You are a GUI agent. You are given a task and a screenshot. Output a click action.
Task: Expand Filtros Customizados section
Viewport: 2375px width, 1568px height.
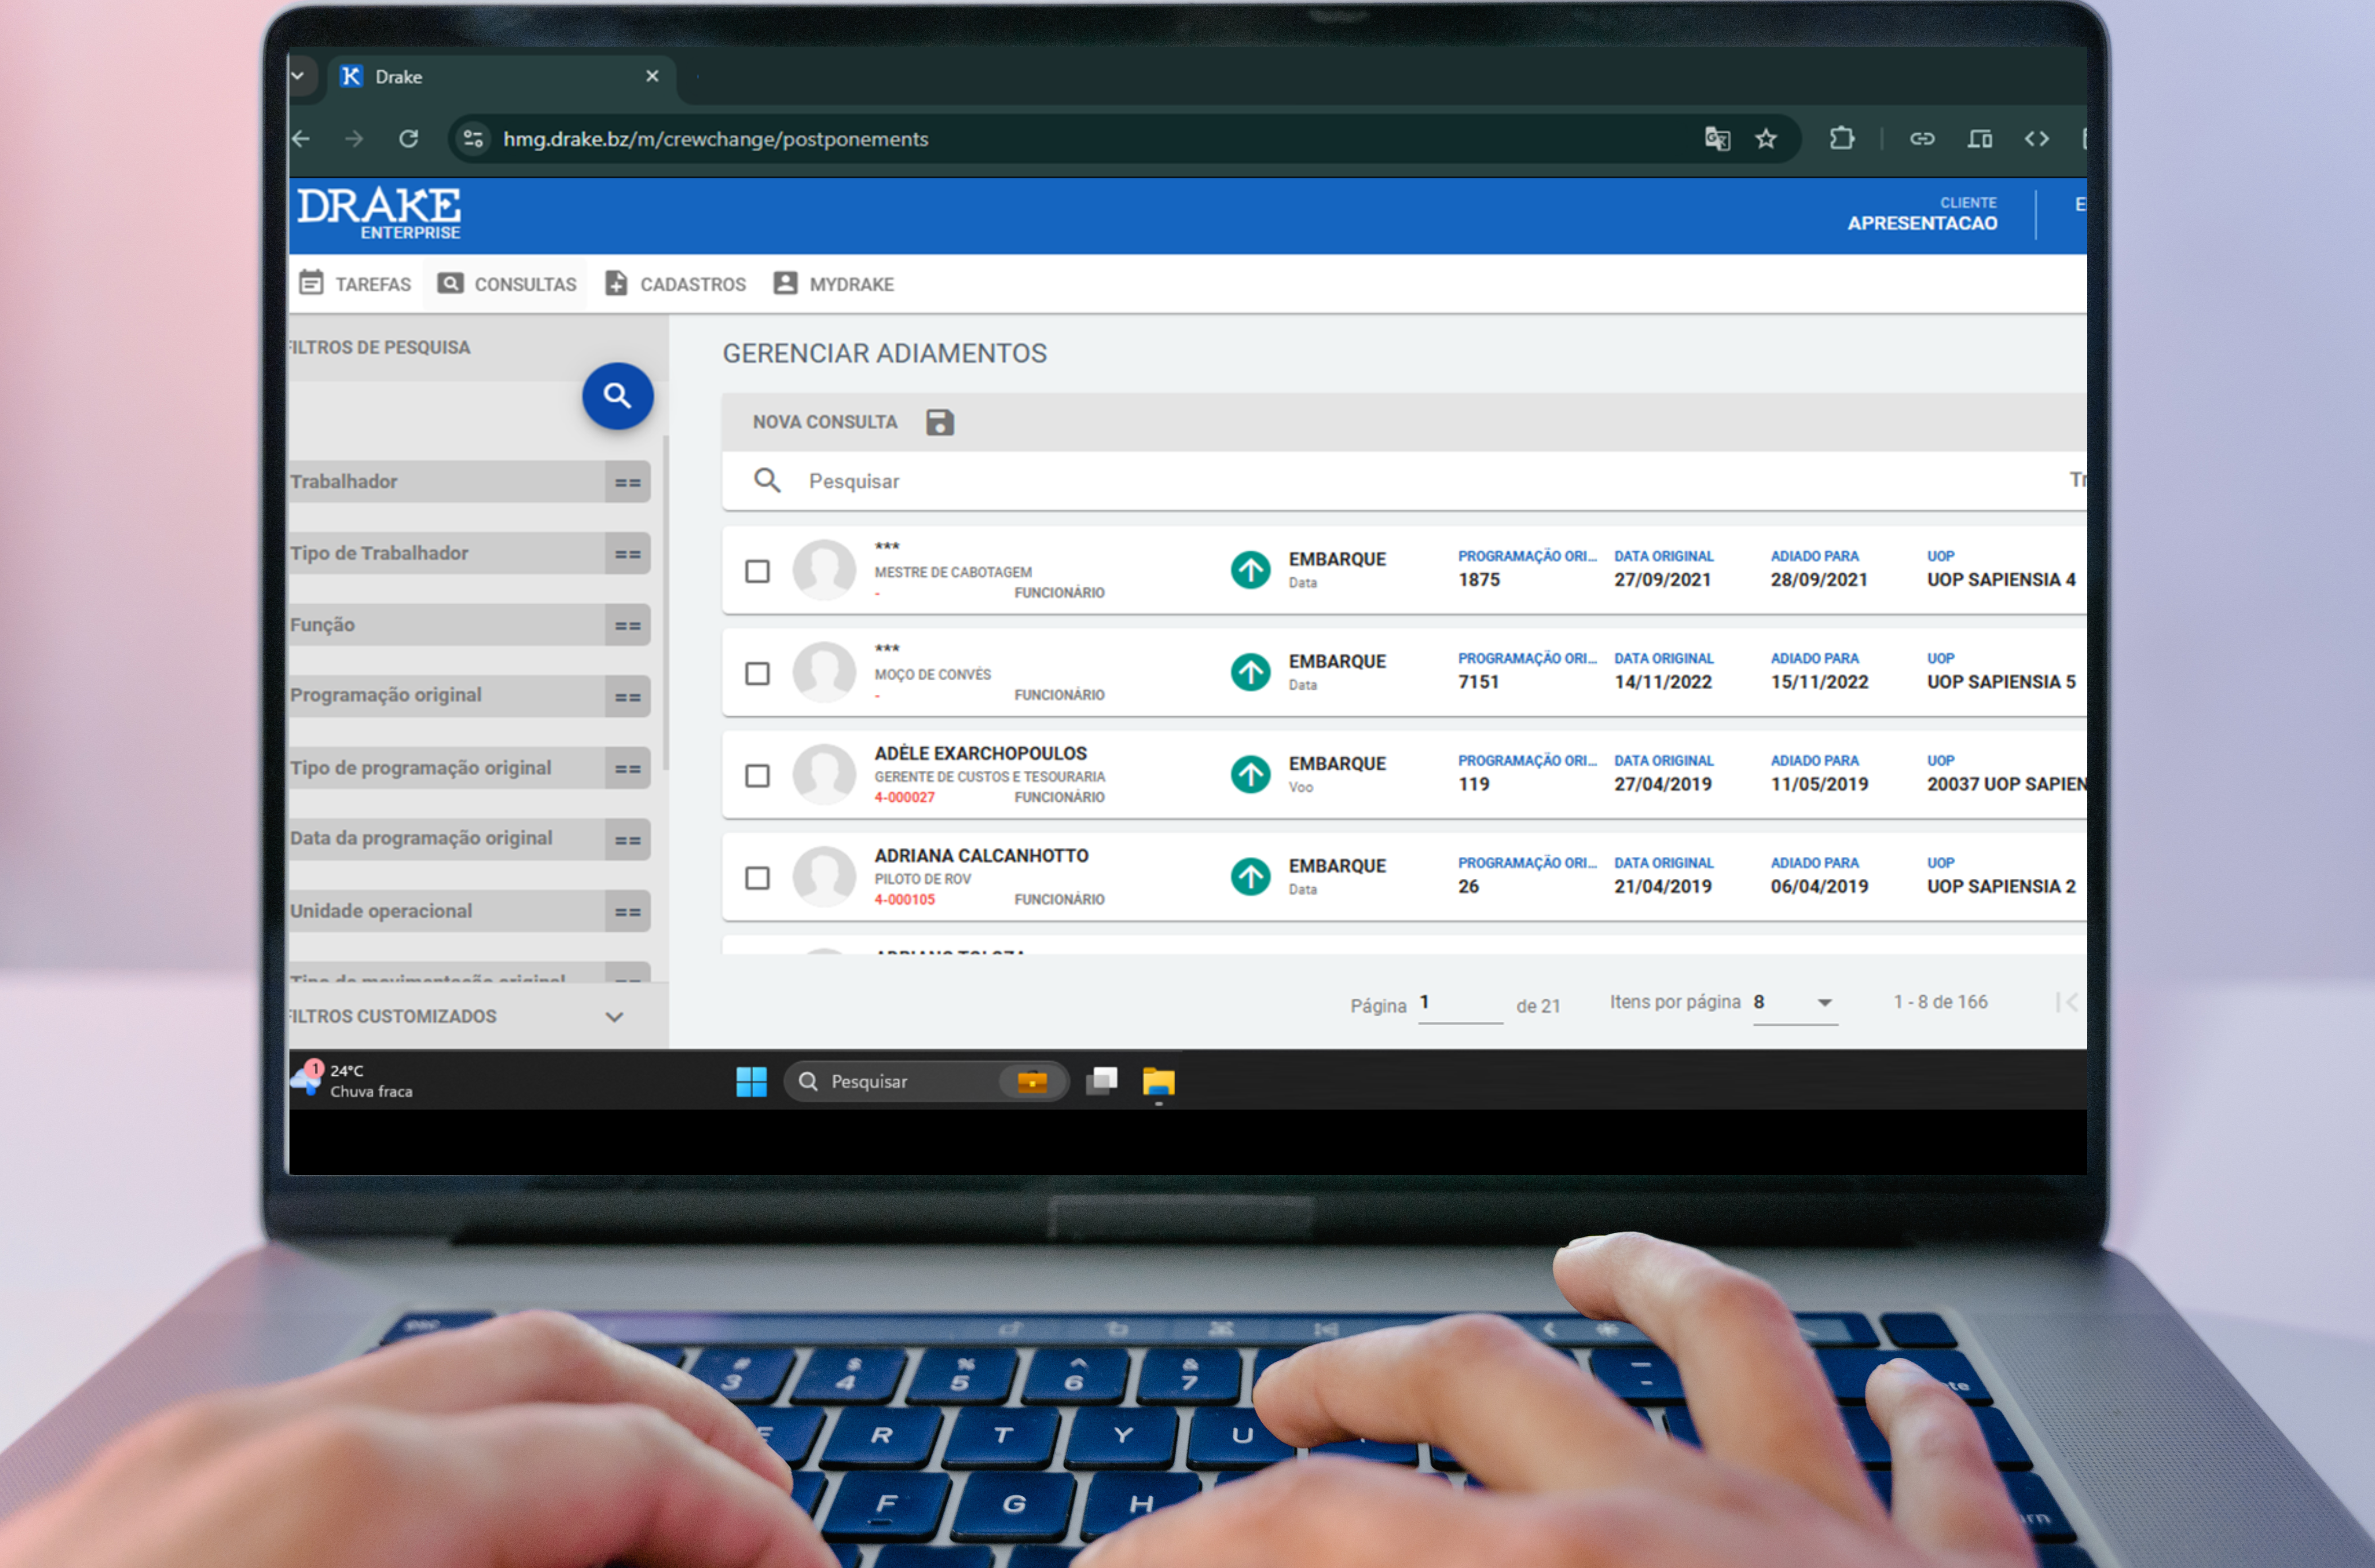point(614,1016)
